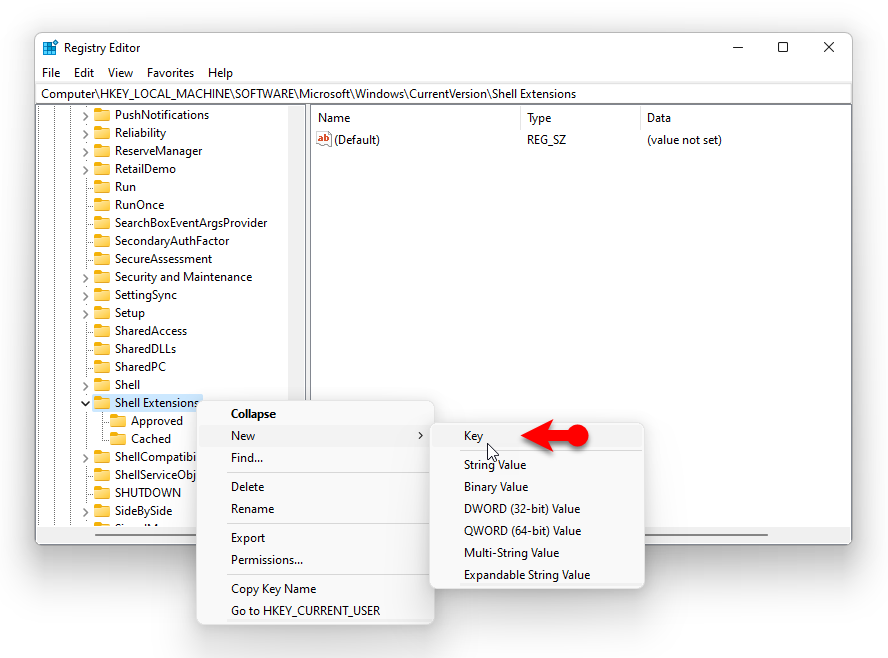
Task: Open the Edit menu
Action: point(84,73)
